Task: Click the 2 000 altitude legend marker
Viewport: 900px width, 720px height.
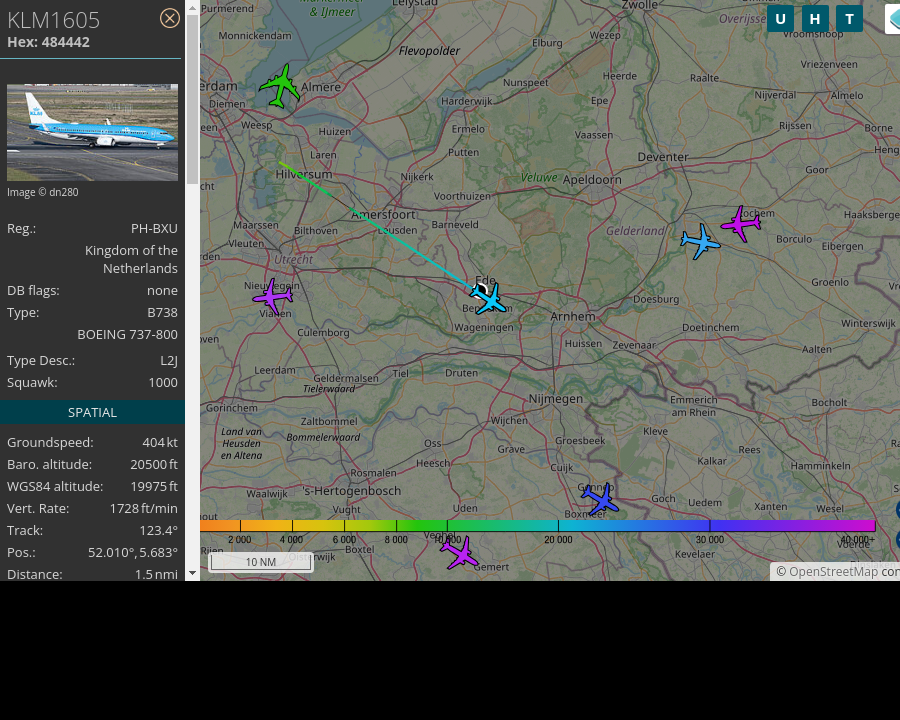Action: click(x=239, y=540)
